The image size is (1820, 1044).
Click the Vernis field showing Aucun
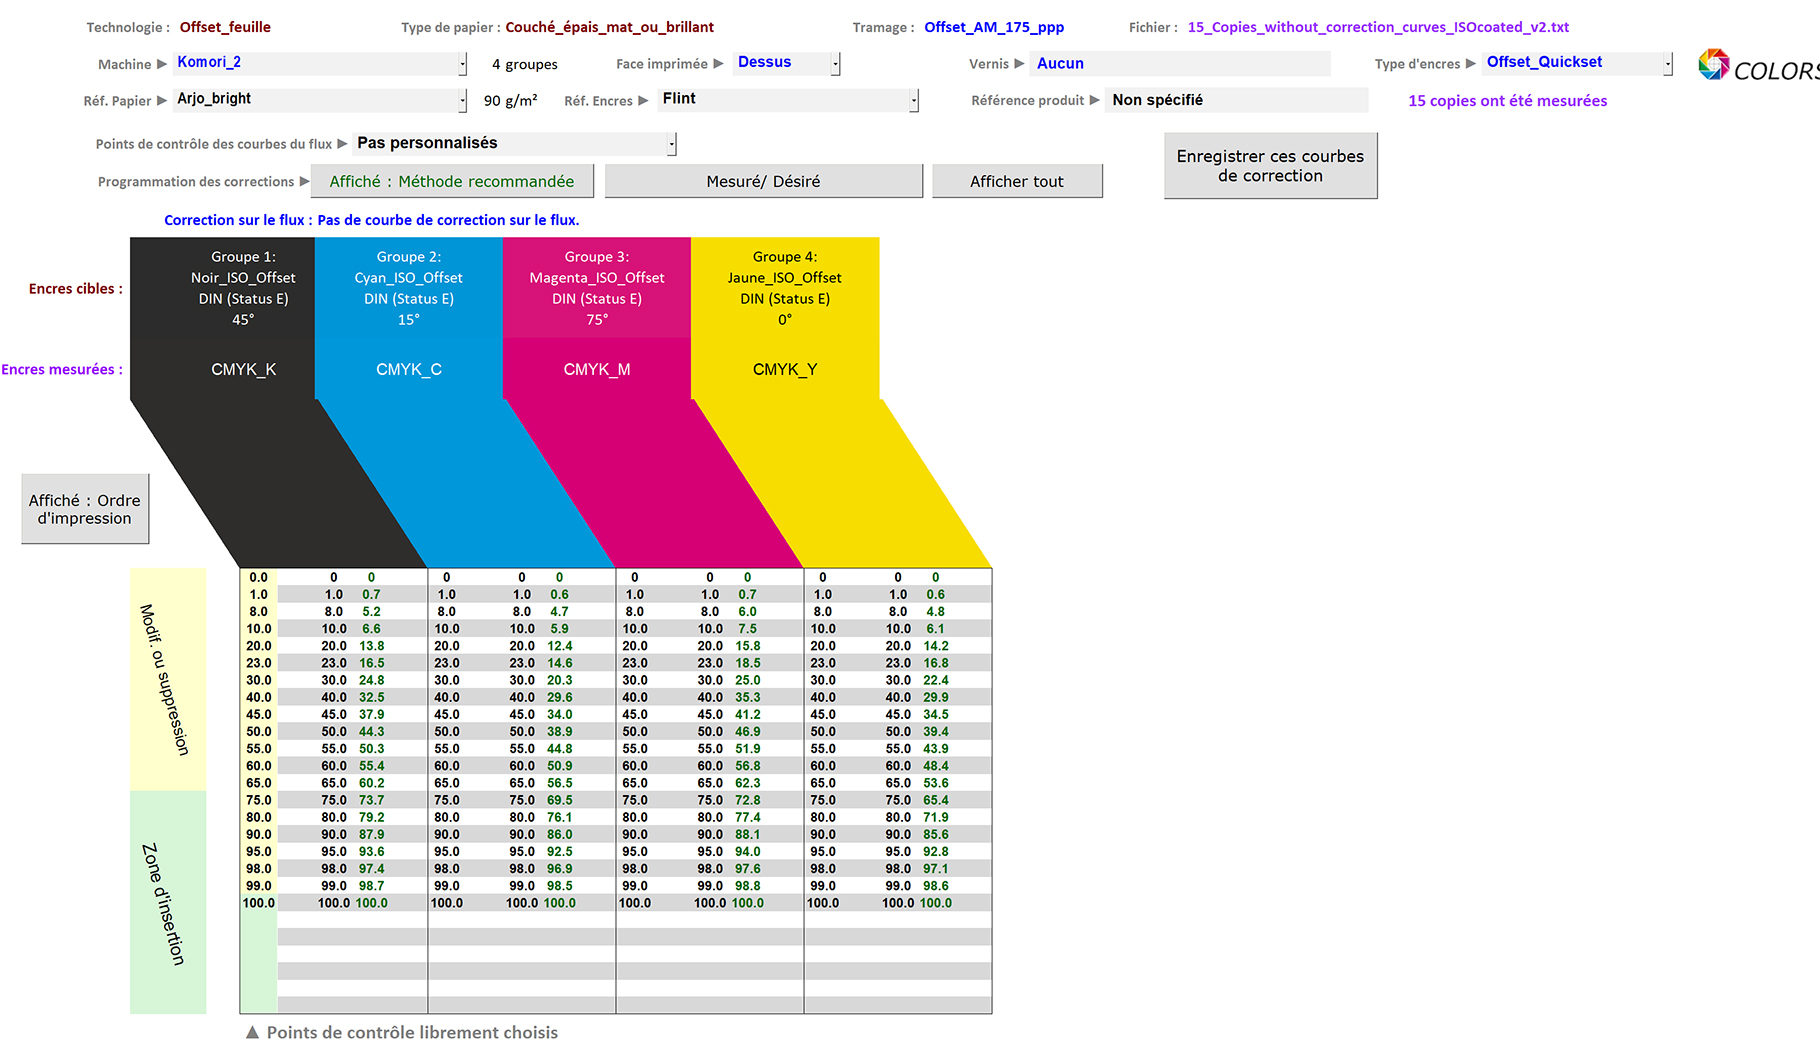[x=1180, y=64]
